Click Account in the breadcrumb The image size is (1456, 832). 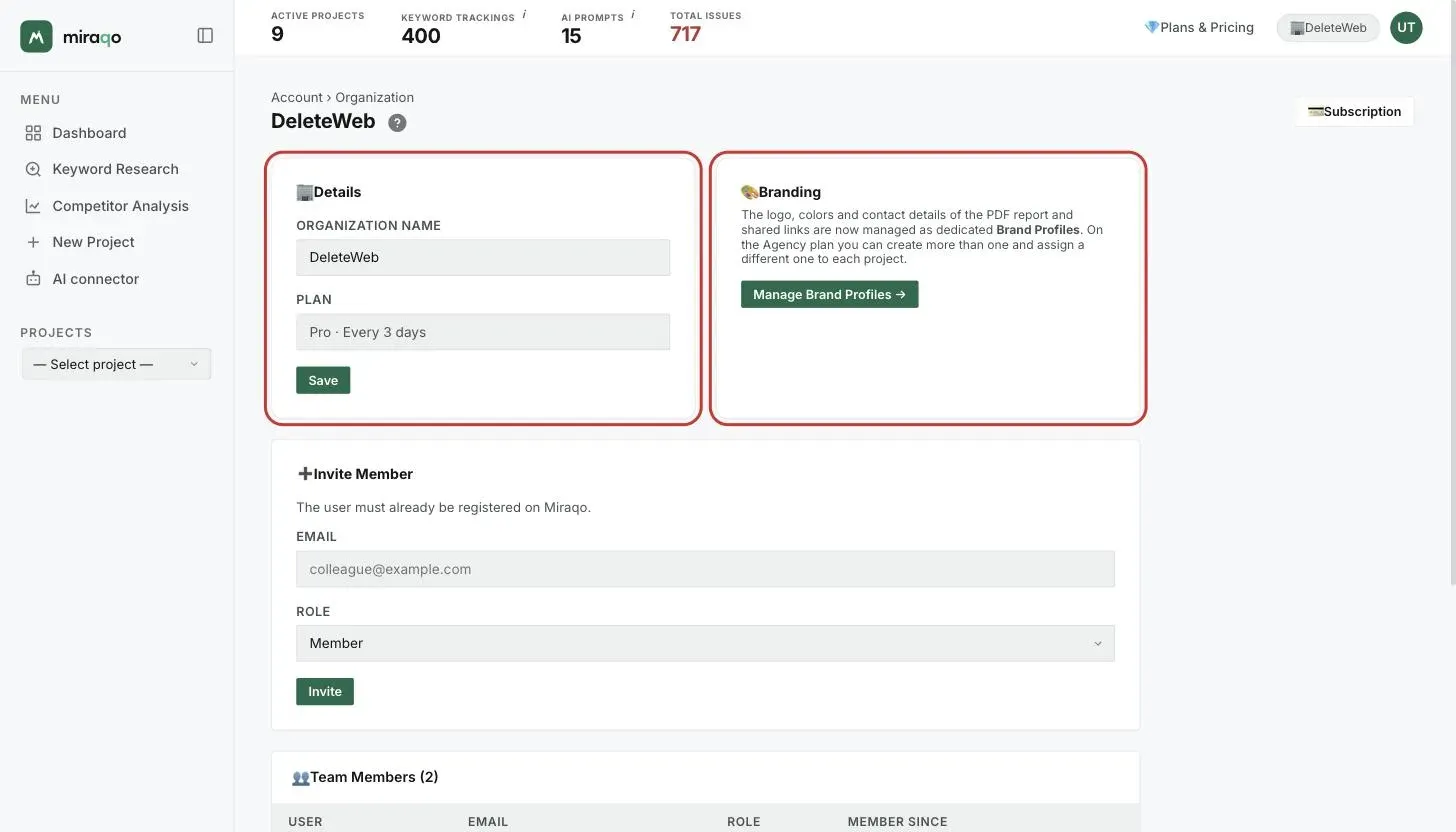point(297,97)
